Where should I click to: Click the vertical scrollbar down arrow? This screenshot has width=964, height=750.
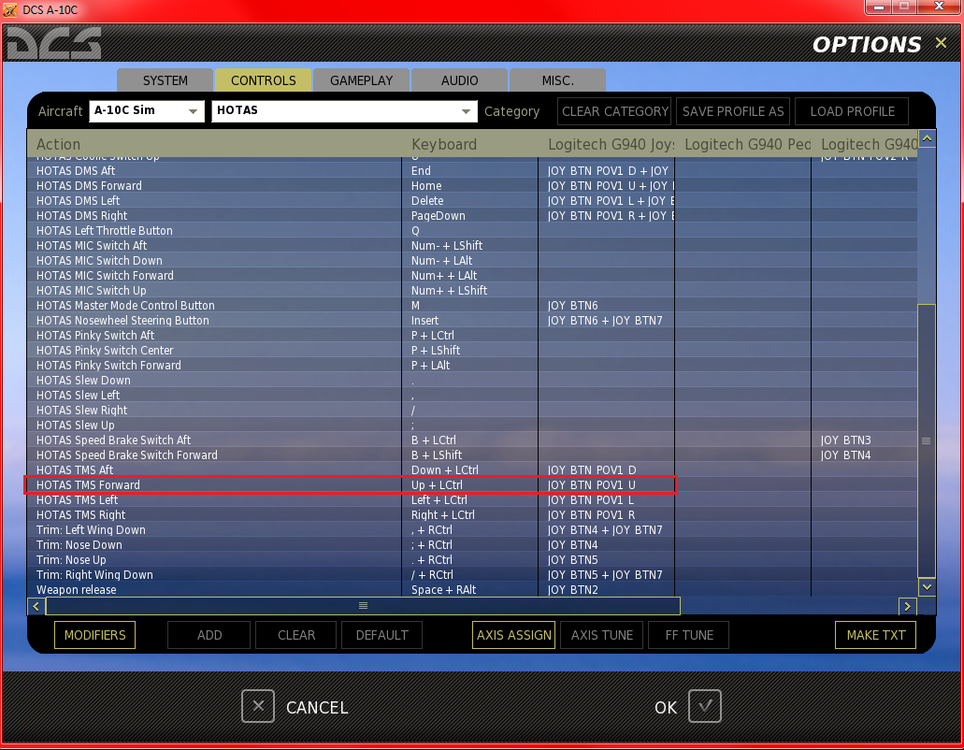pyautogui.click(x=926, y=587)
